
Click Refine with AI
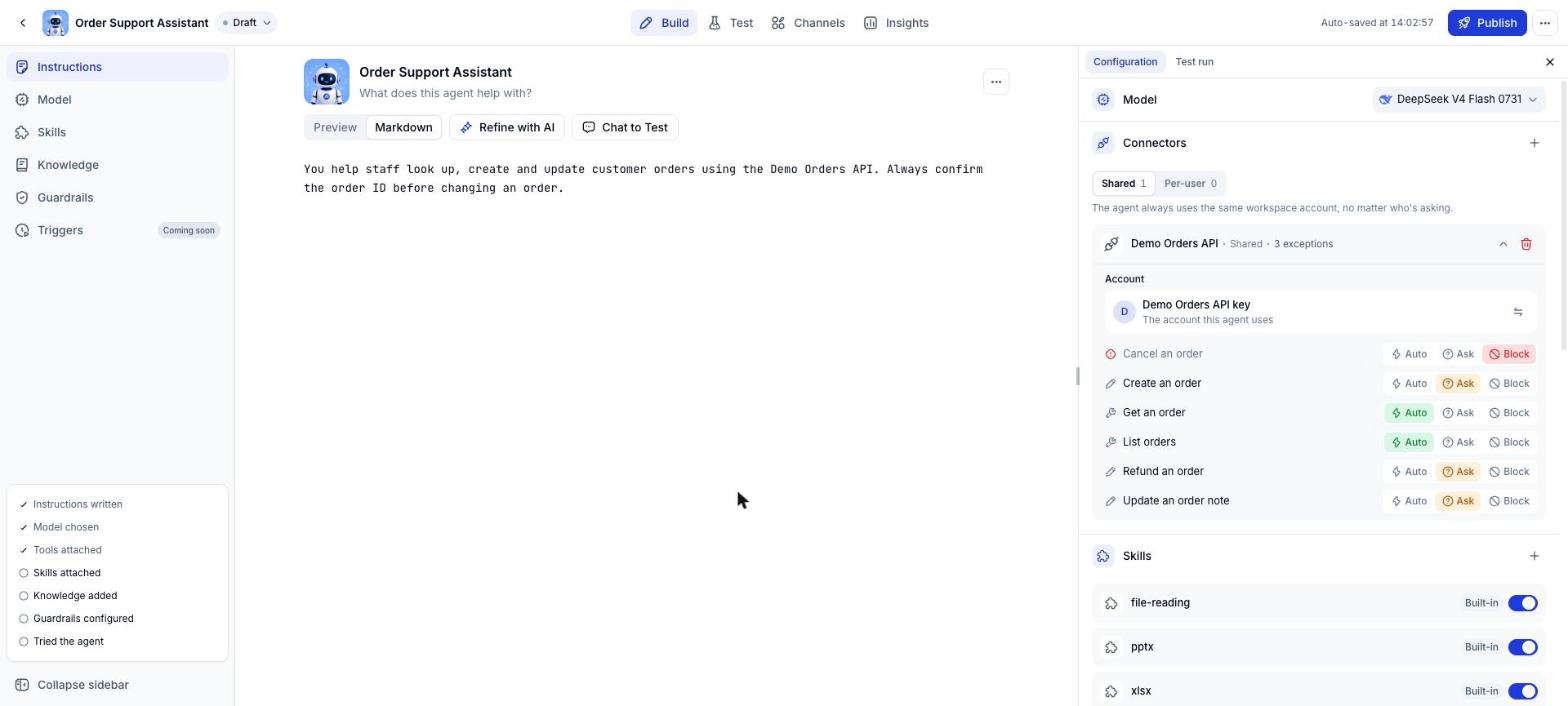click(507, 128)
